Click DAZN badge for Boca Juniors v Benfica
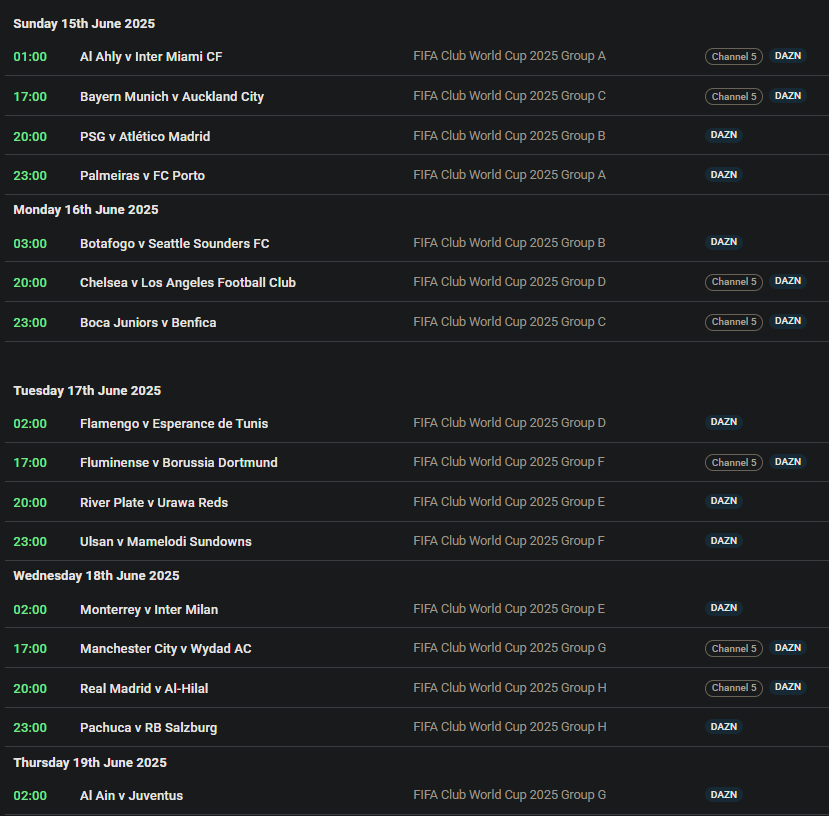 tap(787, 321)
